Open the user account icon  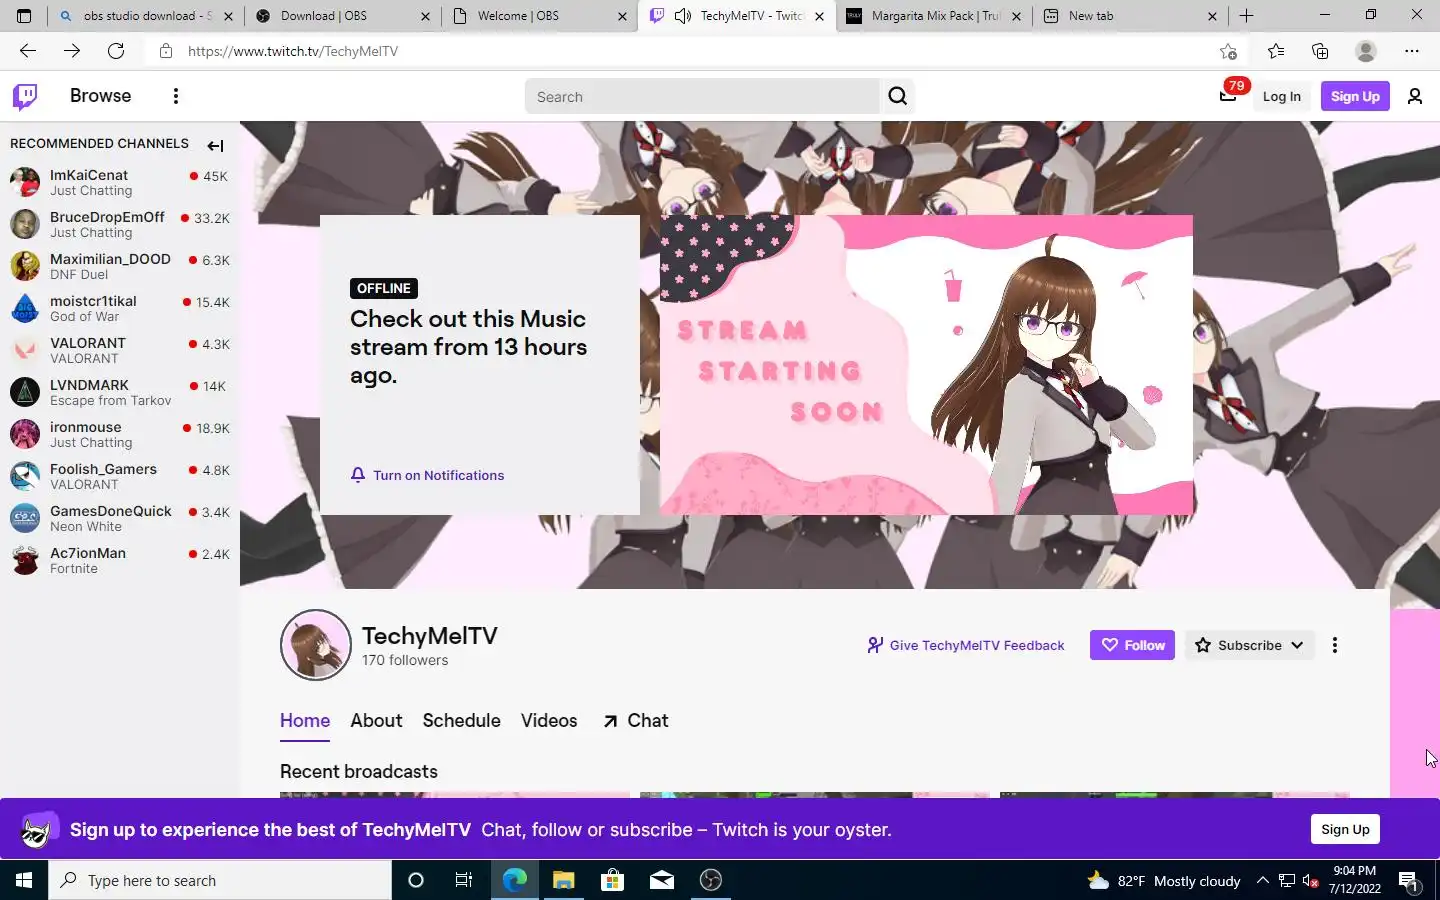click(1415, 96)
